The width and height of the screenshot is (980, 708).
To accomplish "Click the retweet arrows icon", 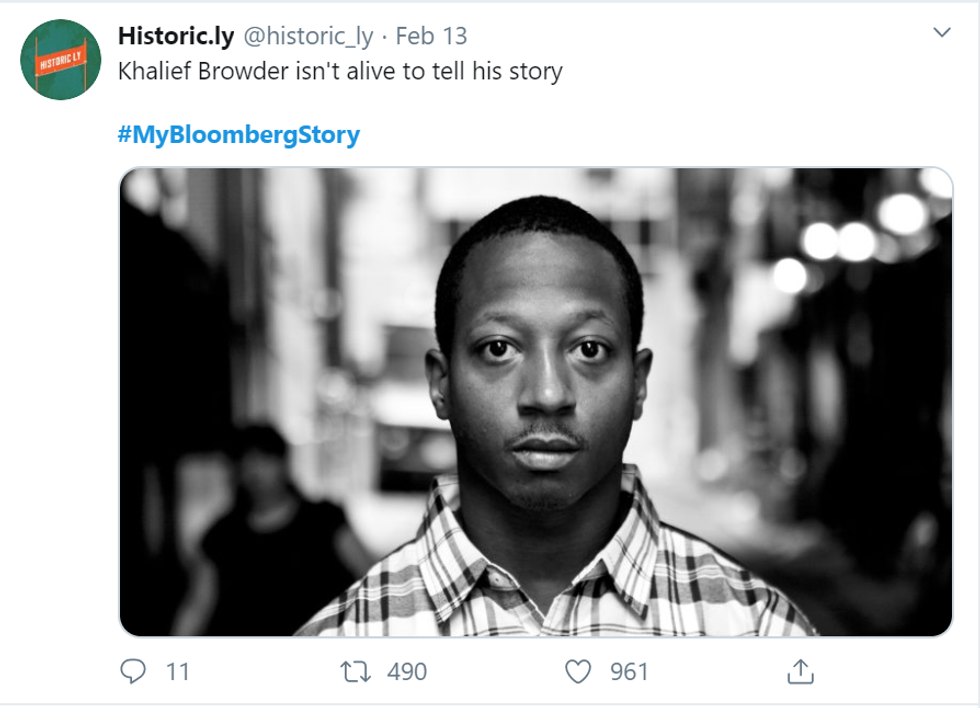I will 356,671.
